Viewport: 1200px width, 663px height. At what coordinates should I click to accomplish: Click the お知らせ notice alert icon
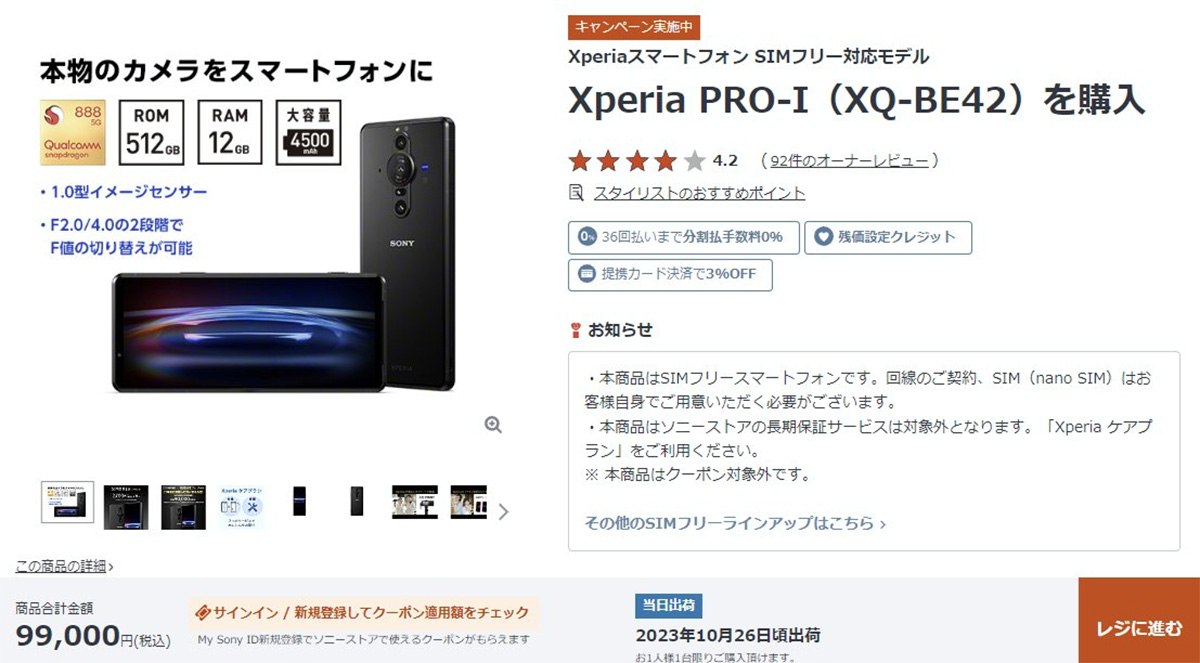(575, 330)
